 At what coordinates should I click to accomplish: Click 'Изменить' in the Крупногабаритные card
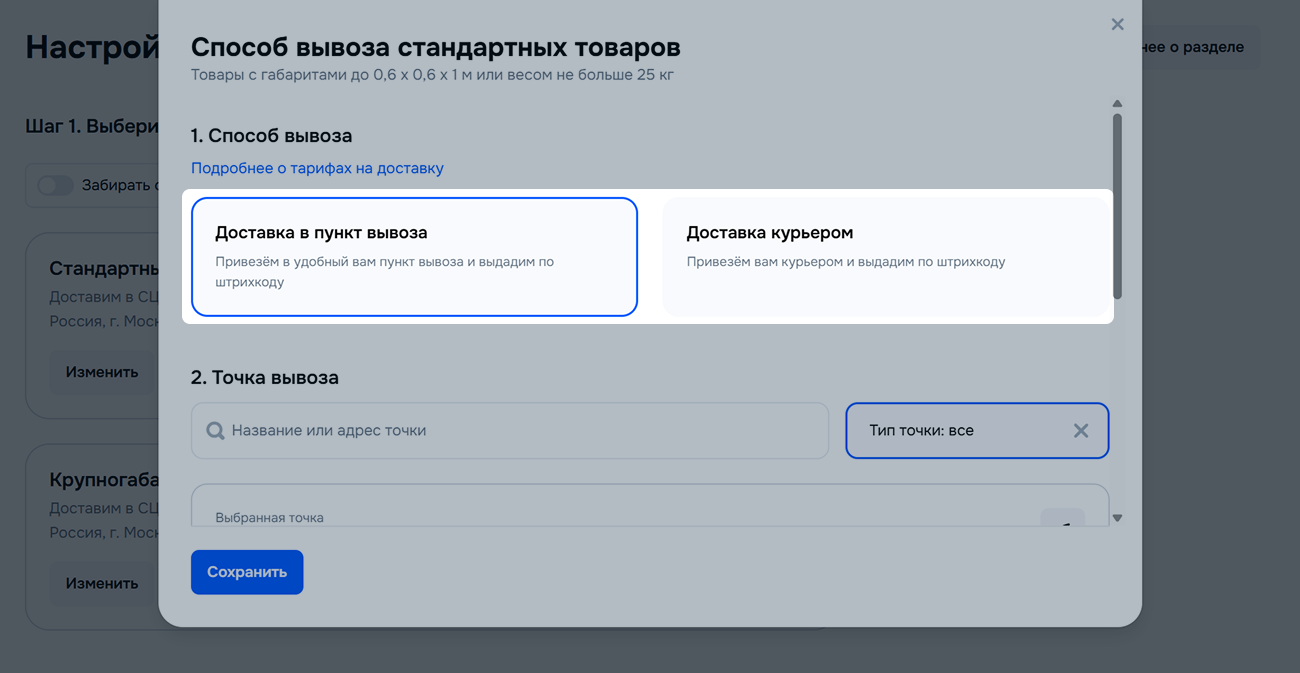[101, 583]
